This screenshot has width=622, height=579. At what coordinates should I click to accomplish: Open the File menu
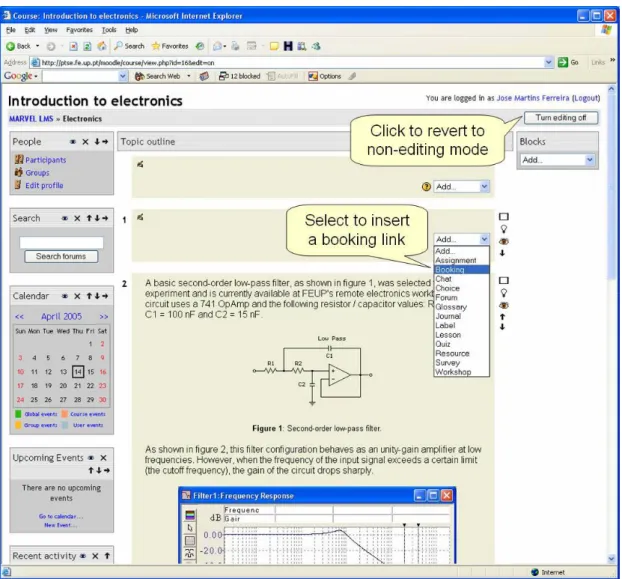point(11,30)
